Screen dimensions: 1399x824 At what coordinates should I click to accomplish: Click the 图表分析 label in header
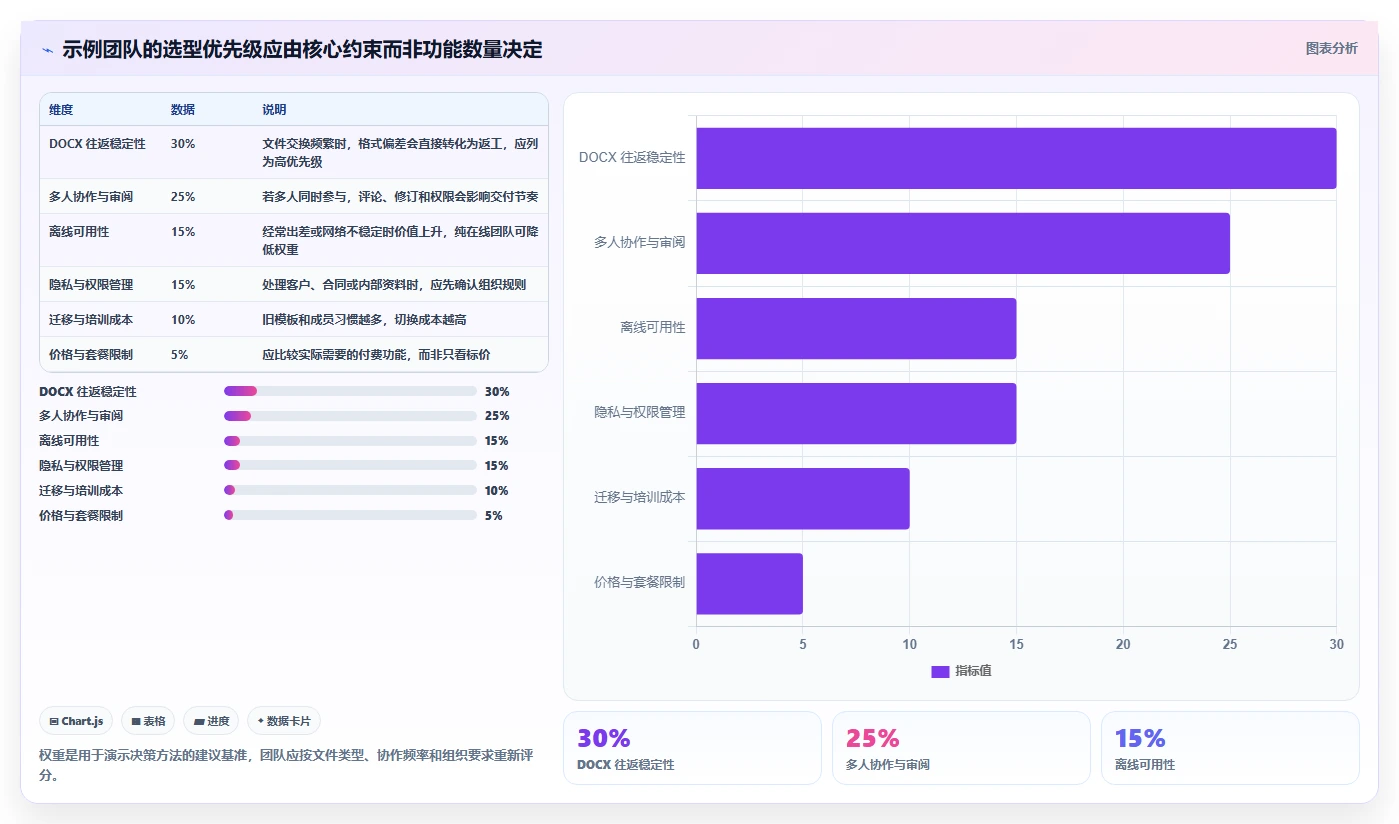tap(1331, 48)
